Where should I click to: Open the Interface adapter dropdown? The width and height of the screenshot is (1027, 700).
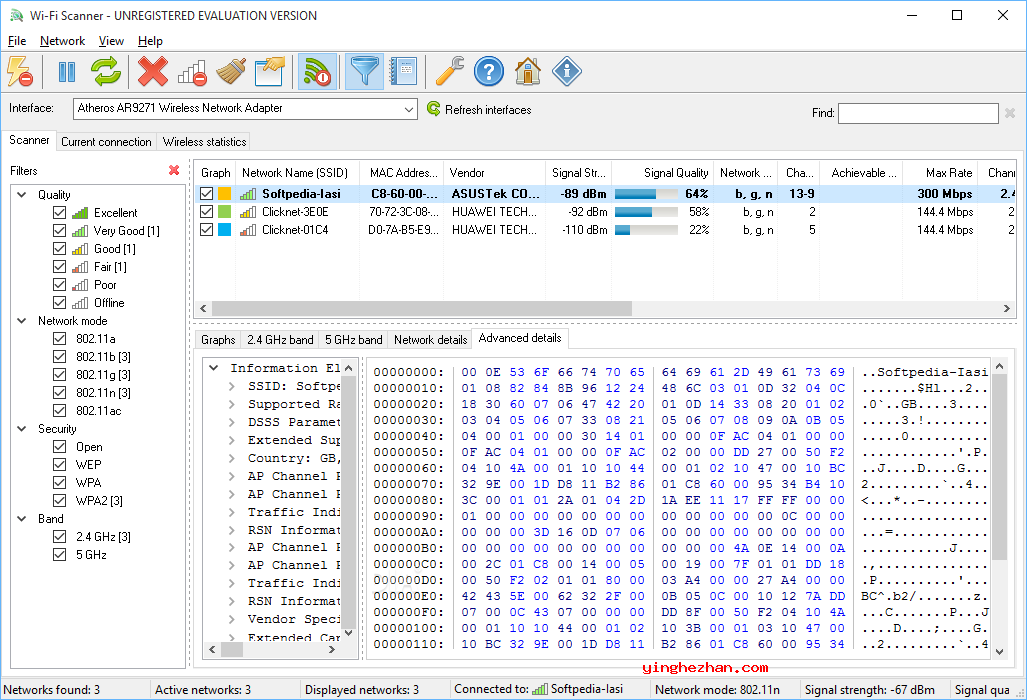246,109
